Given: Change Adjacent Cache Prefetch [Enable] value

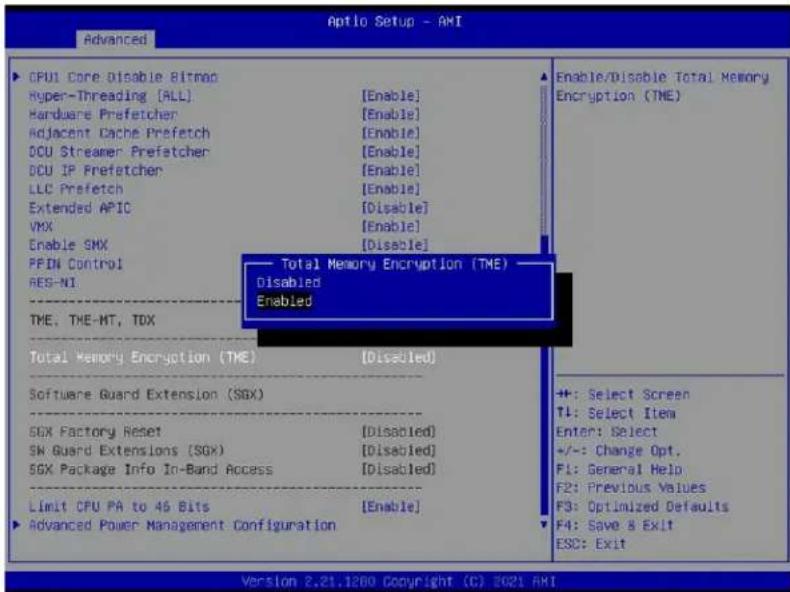Looking at the screenshot, I should [390, 133].
